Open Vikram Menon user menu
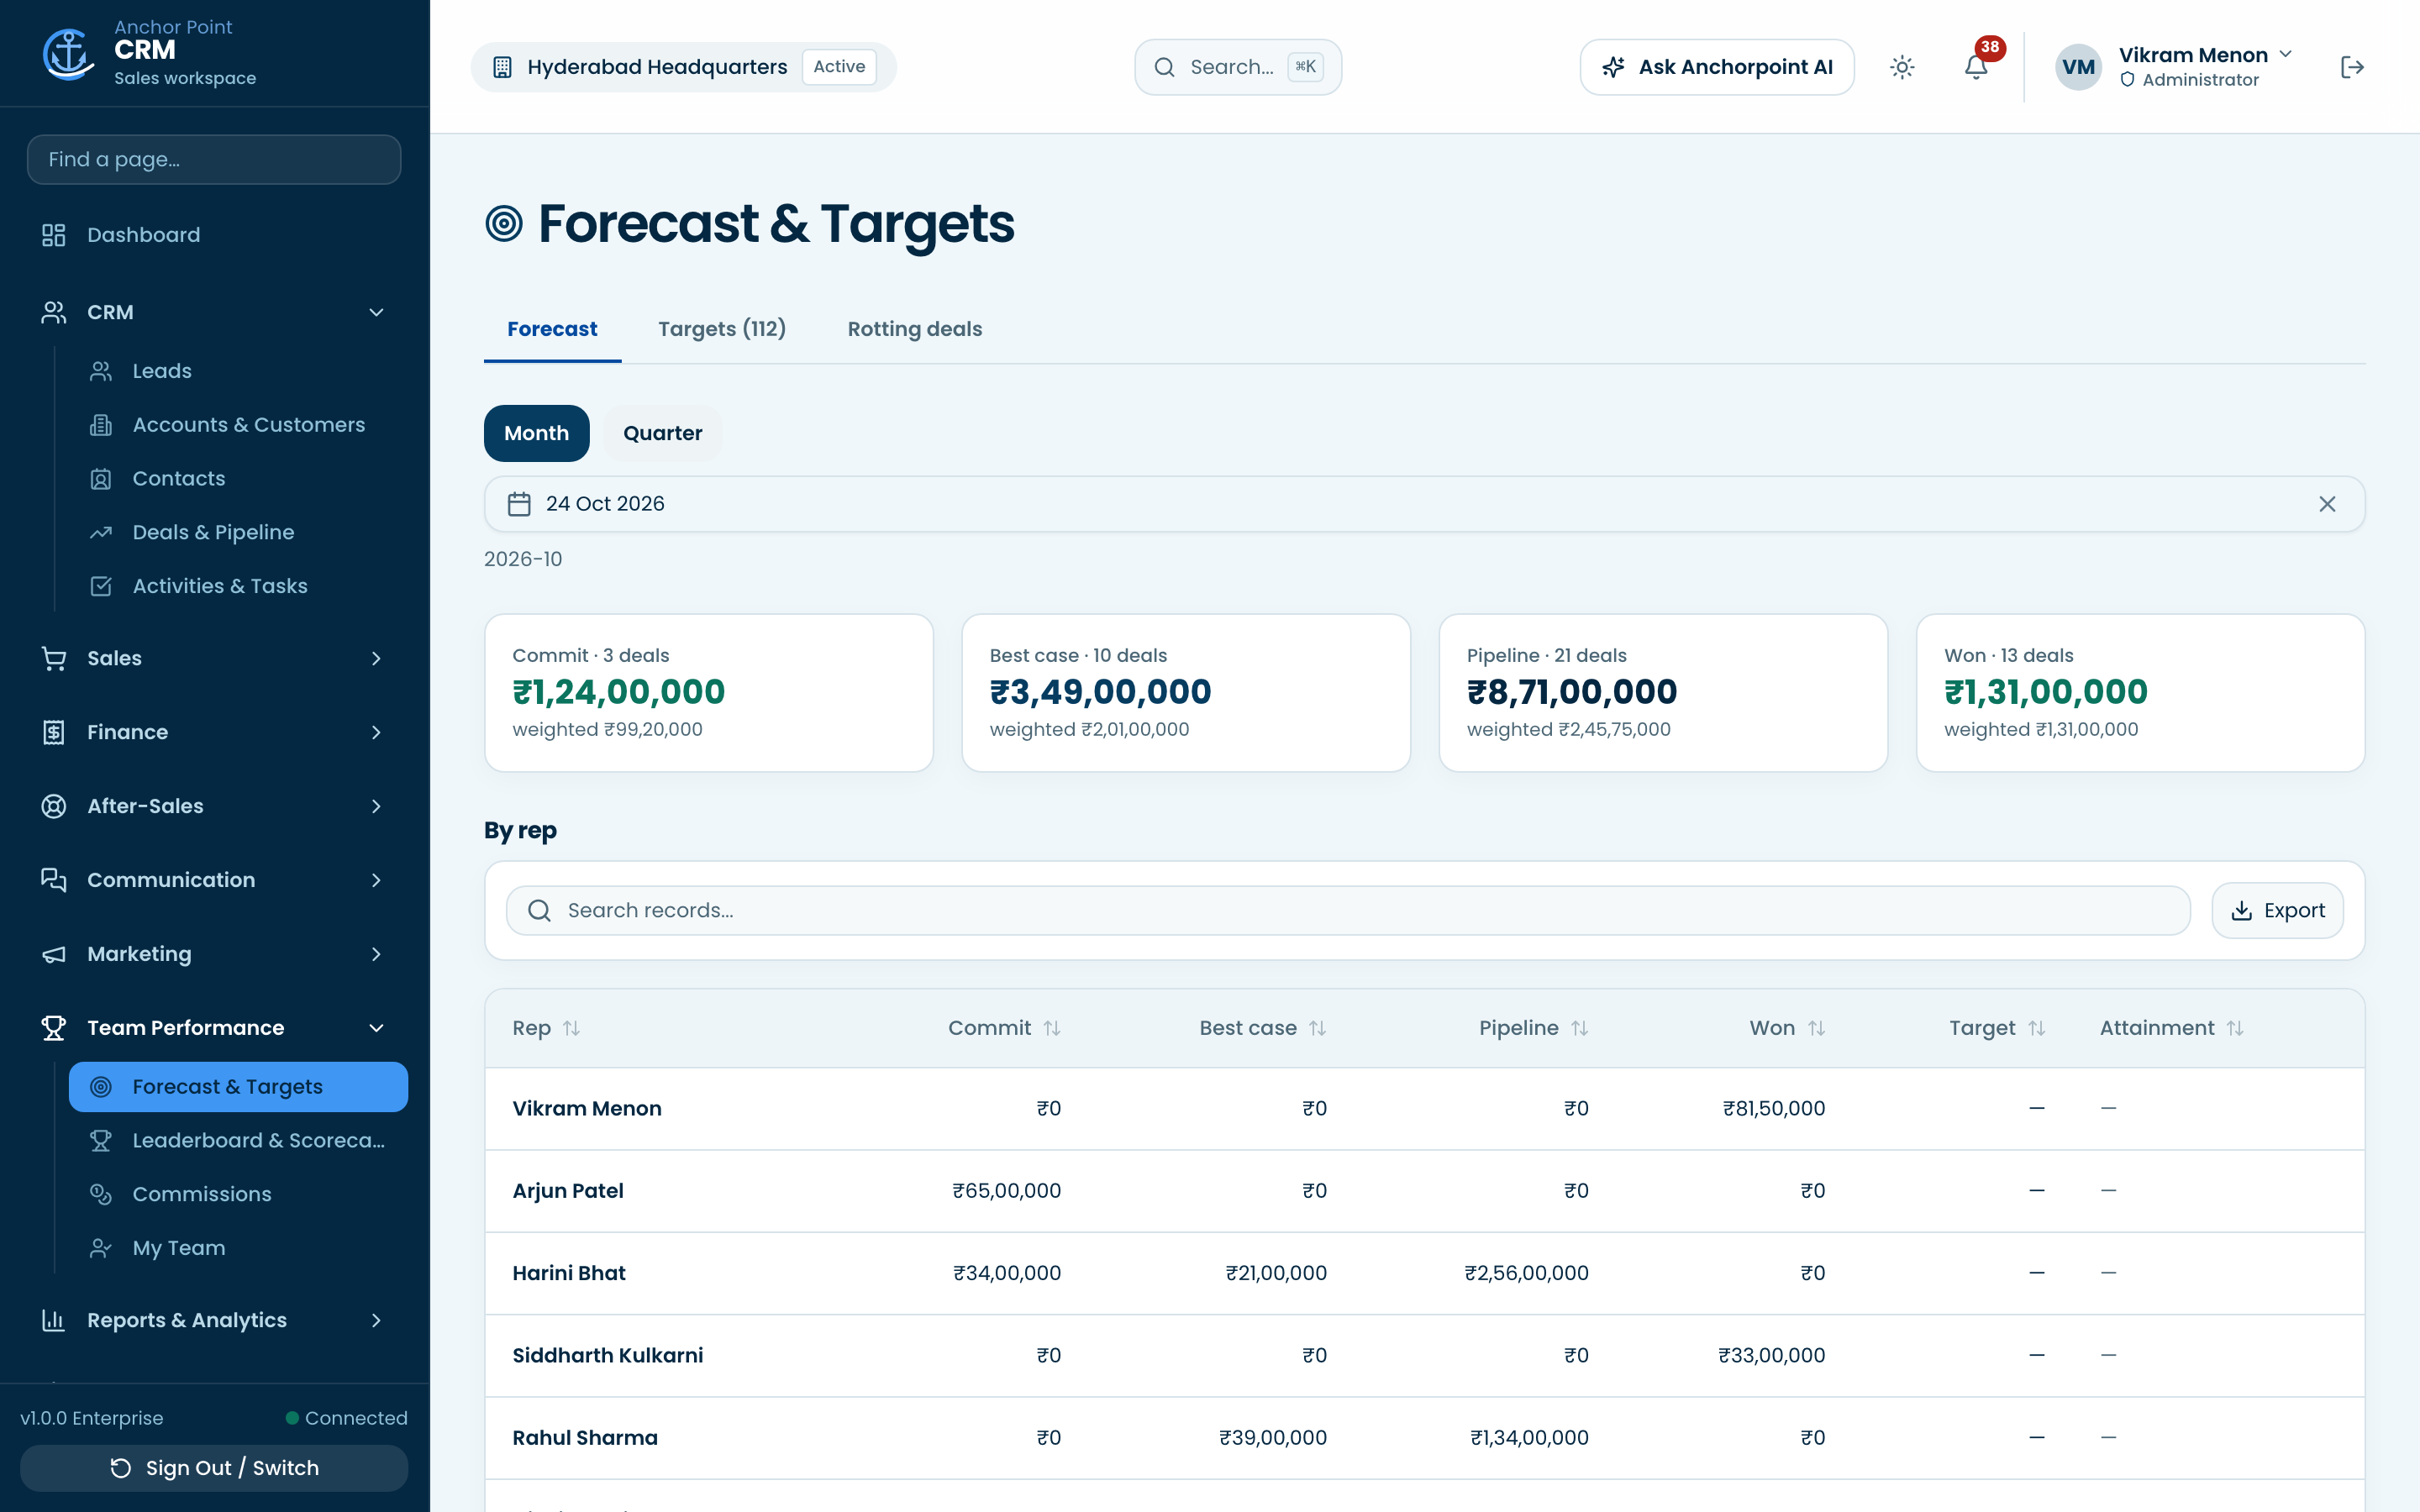 [2175, 67]
